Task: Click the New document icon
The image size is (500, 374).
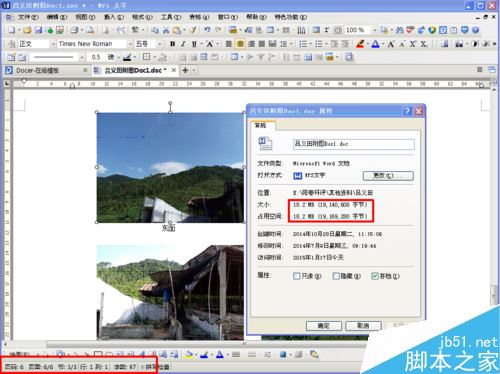Action: click(11, 30)
